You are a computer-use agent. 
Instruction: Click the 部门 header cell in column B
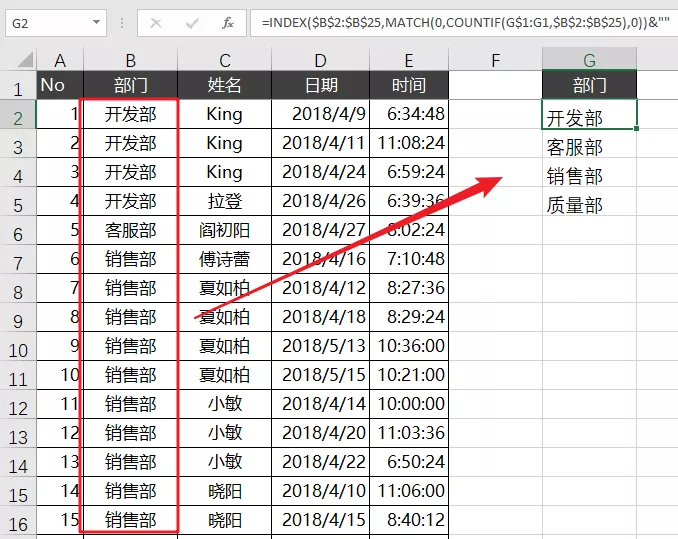coord(131,85)
